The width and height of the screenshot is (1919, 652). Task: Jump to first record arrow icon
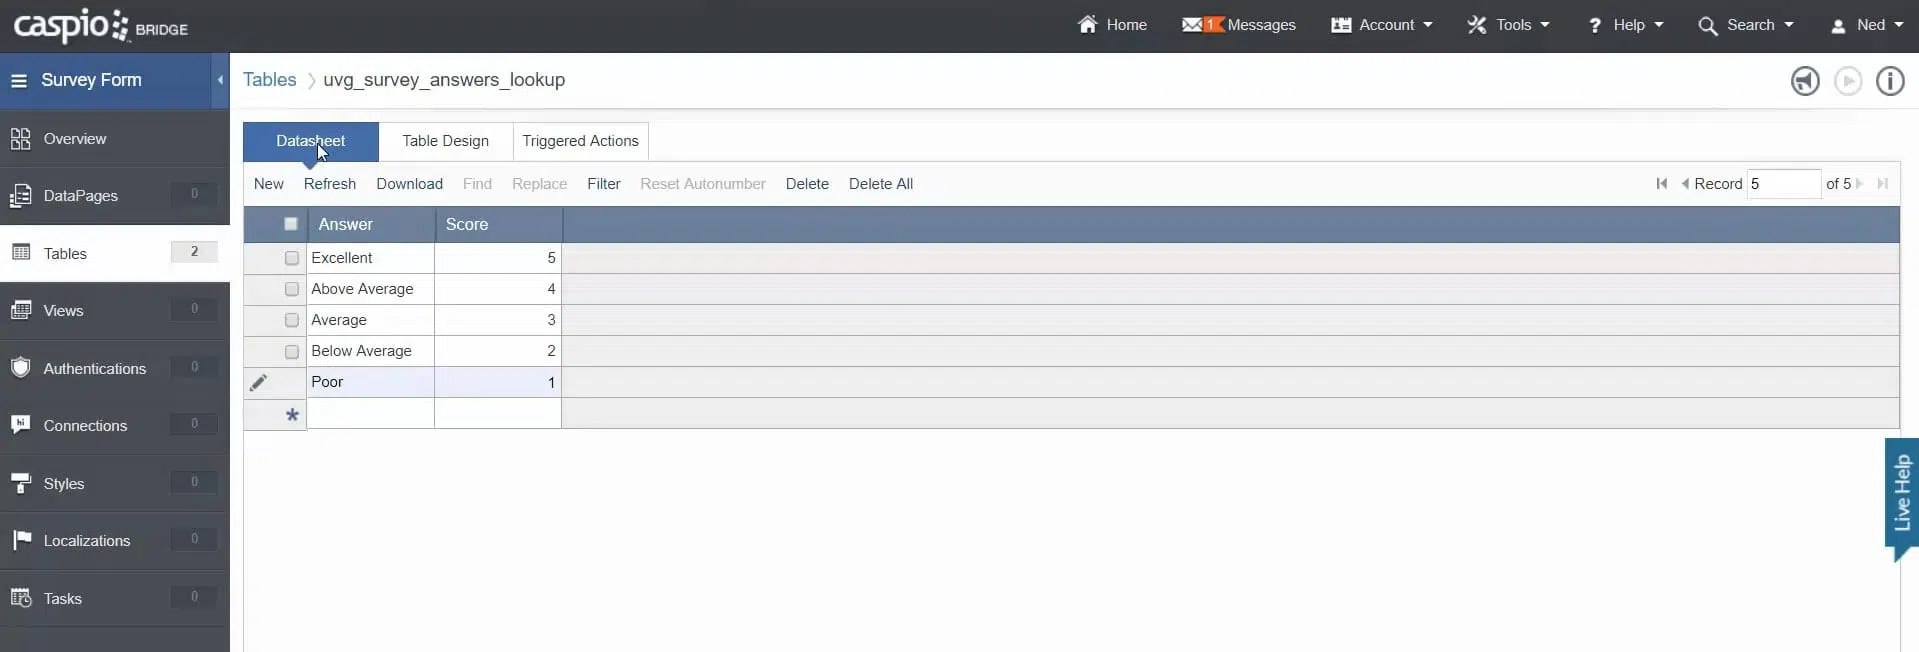tap(1661, 184)
